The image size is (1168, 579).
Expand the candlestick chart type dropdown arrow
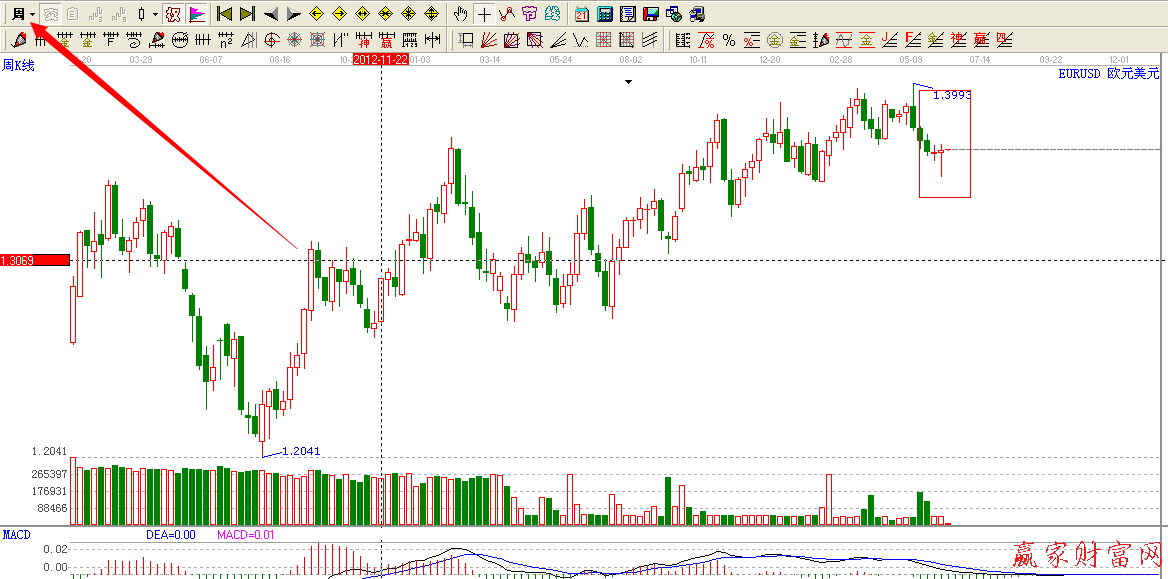pyautogui.click(x=155, y=14)
